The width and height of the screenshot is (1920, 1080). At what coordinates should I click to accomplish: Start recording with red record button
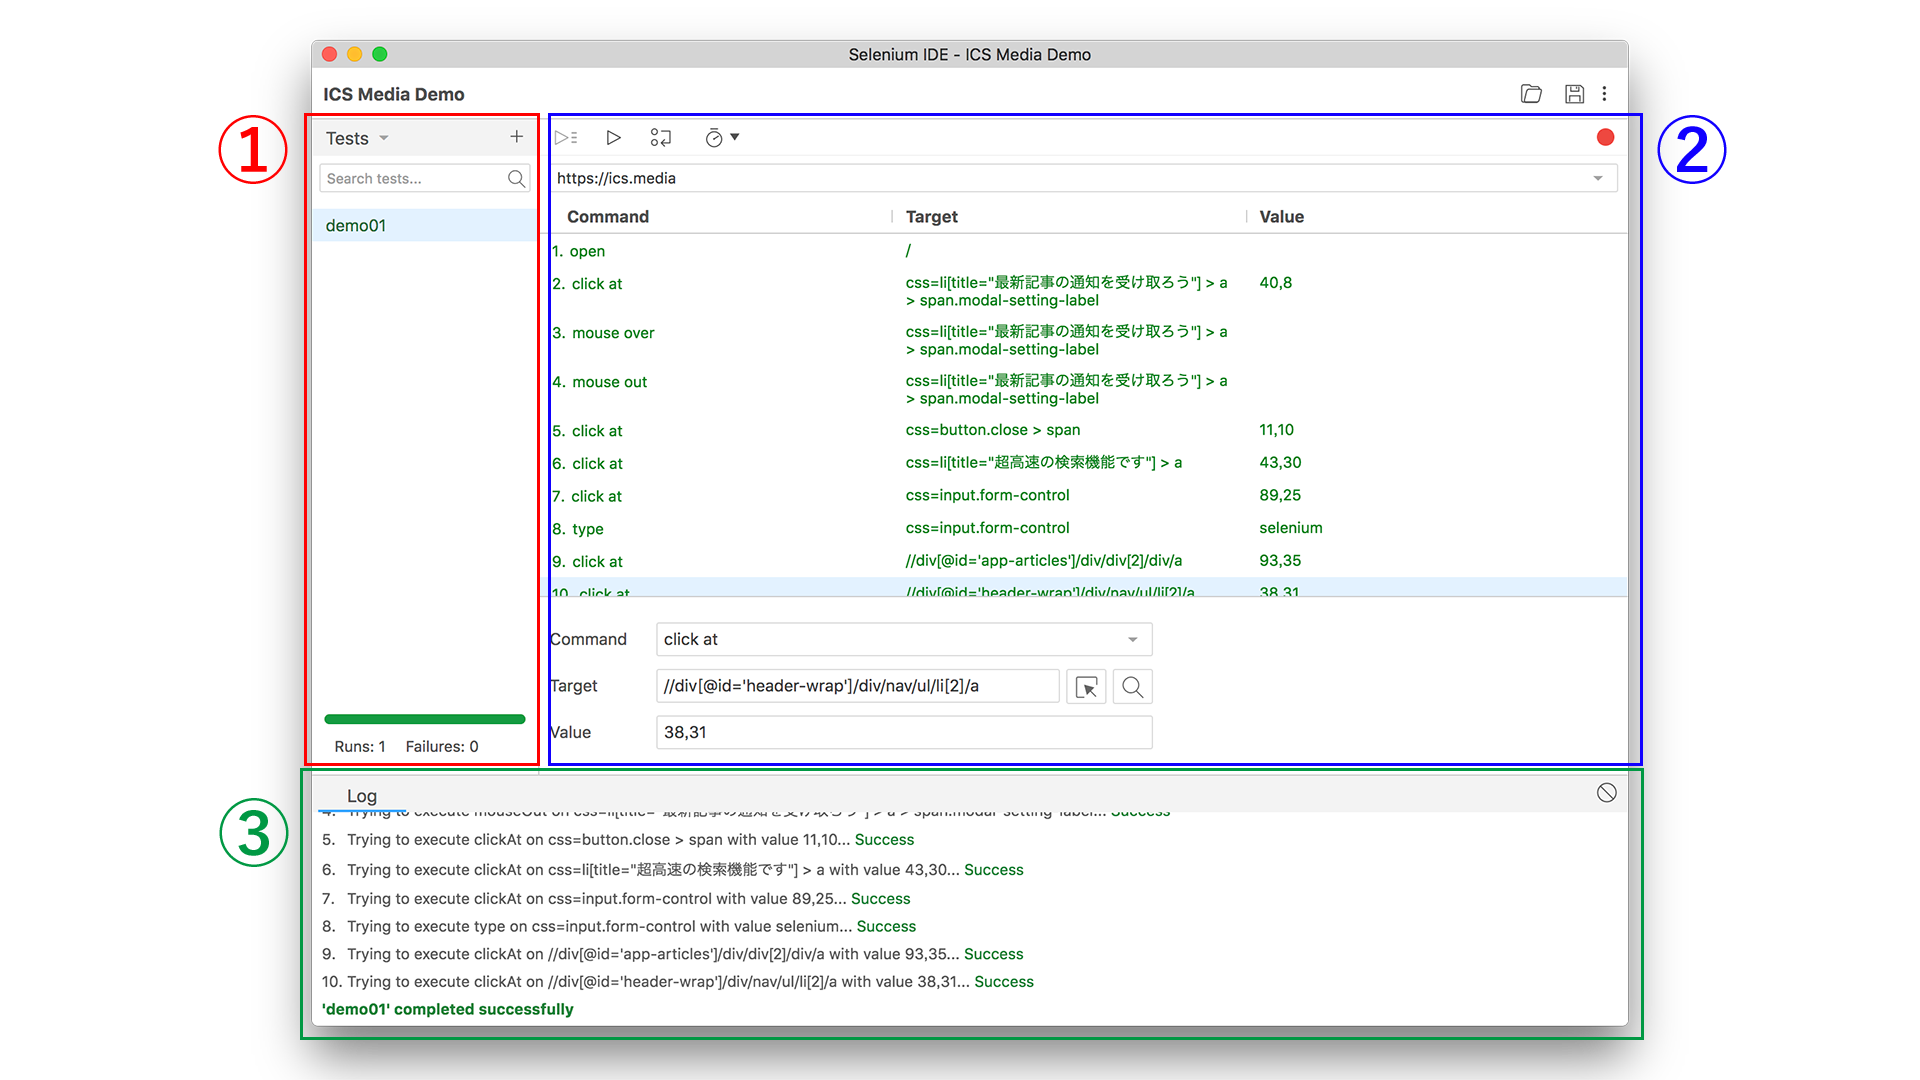pos(1605,138)
